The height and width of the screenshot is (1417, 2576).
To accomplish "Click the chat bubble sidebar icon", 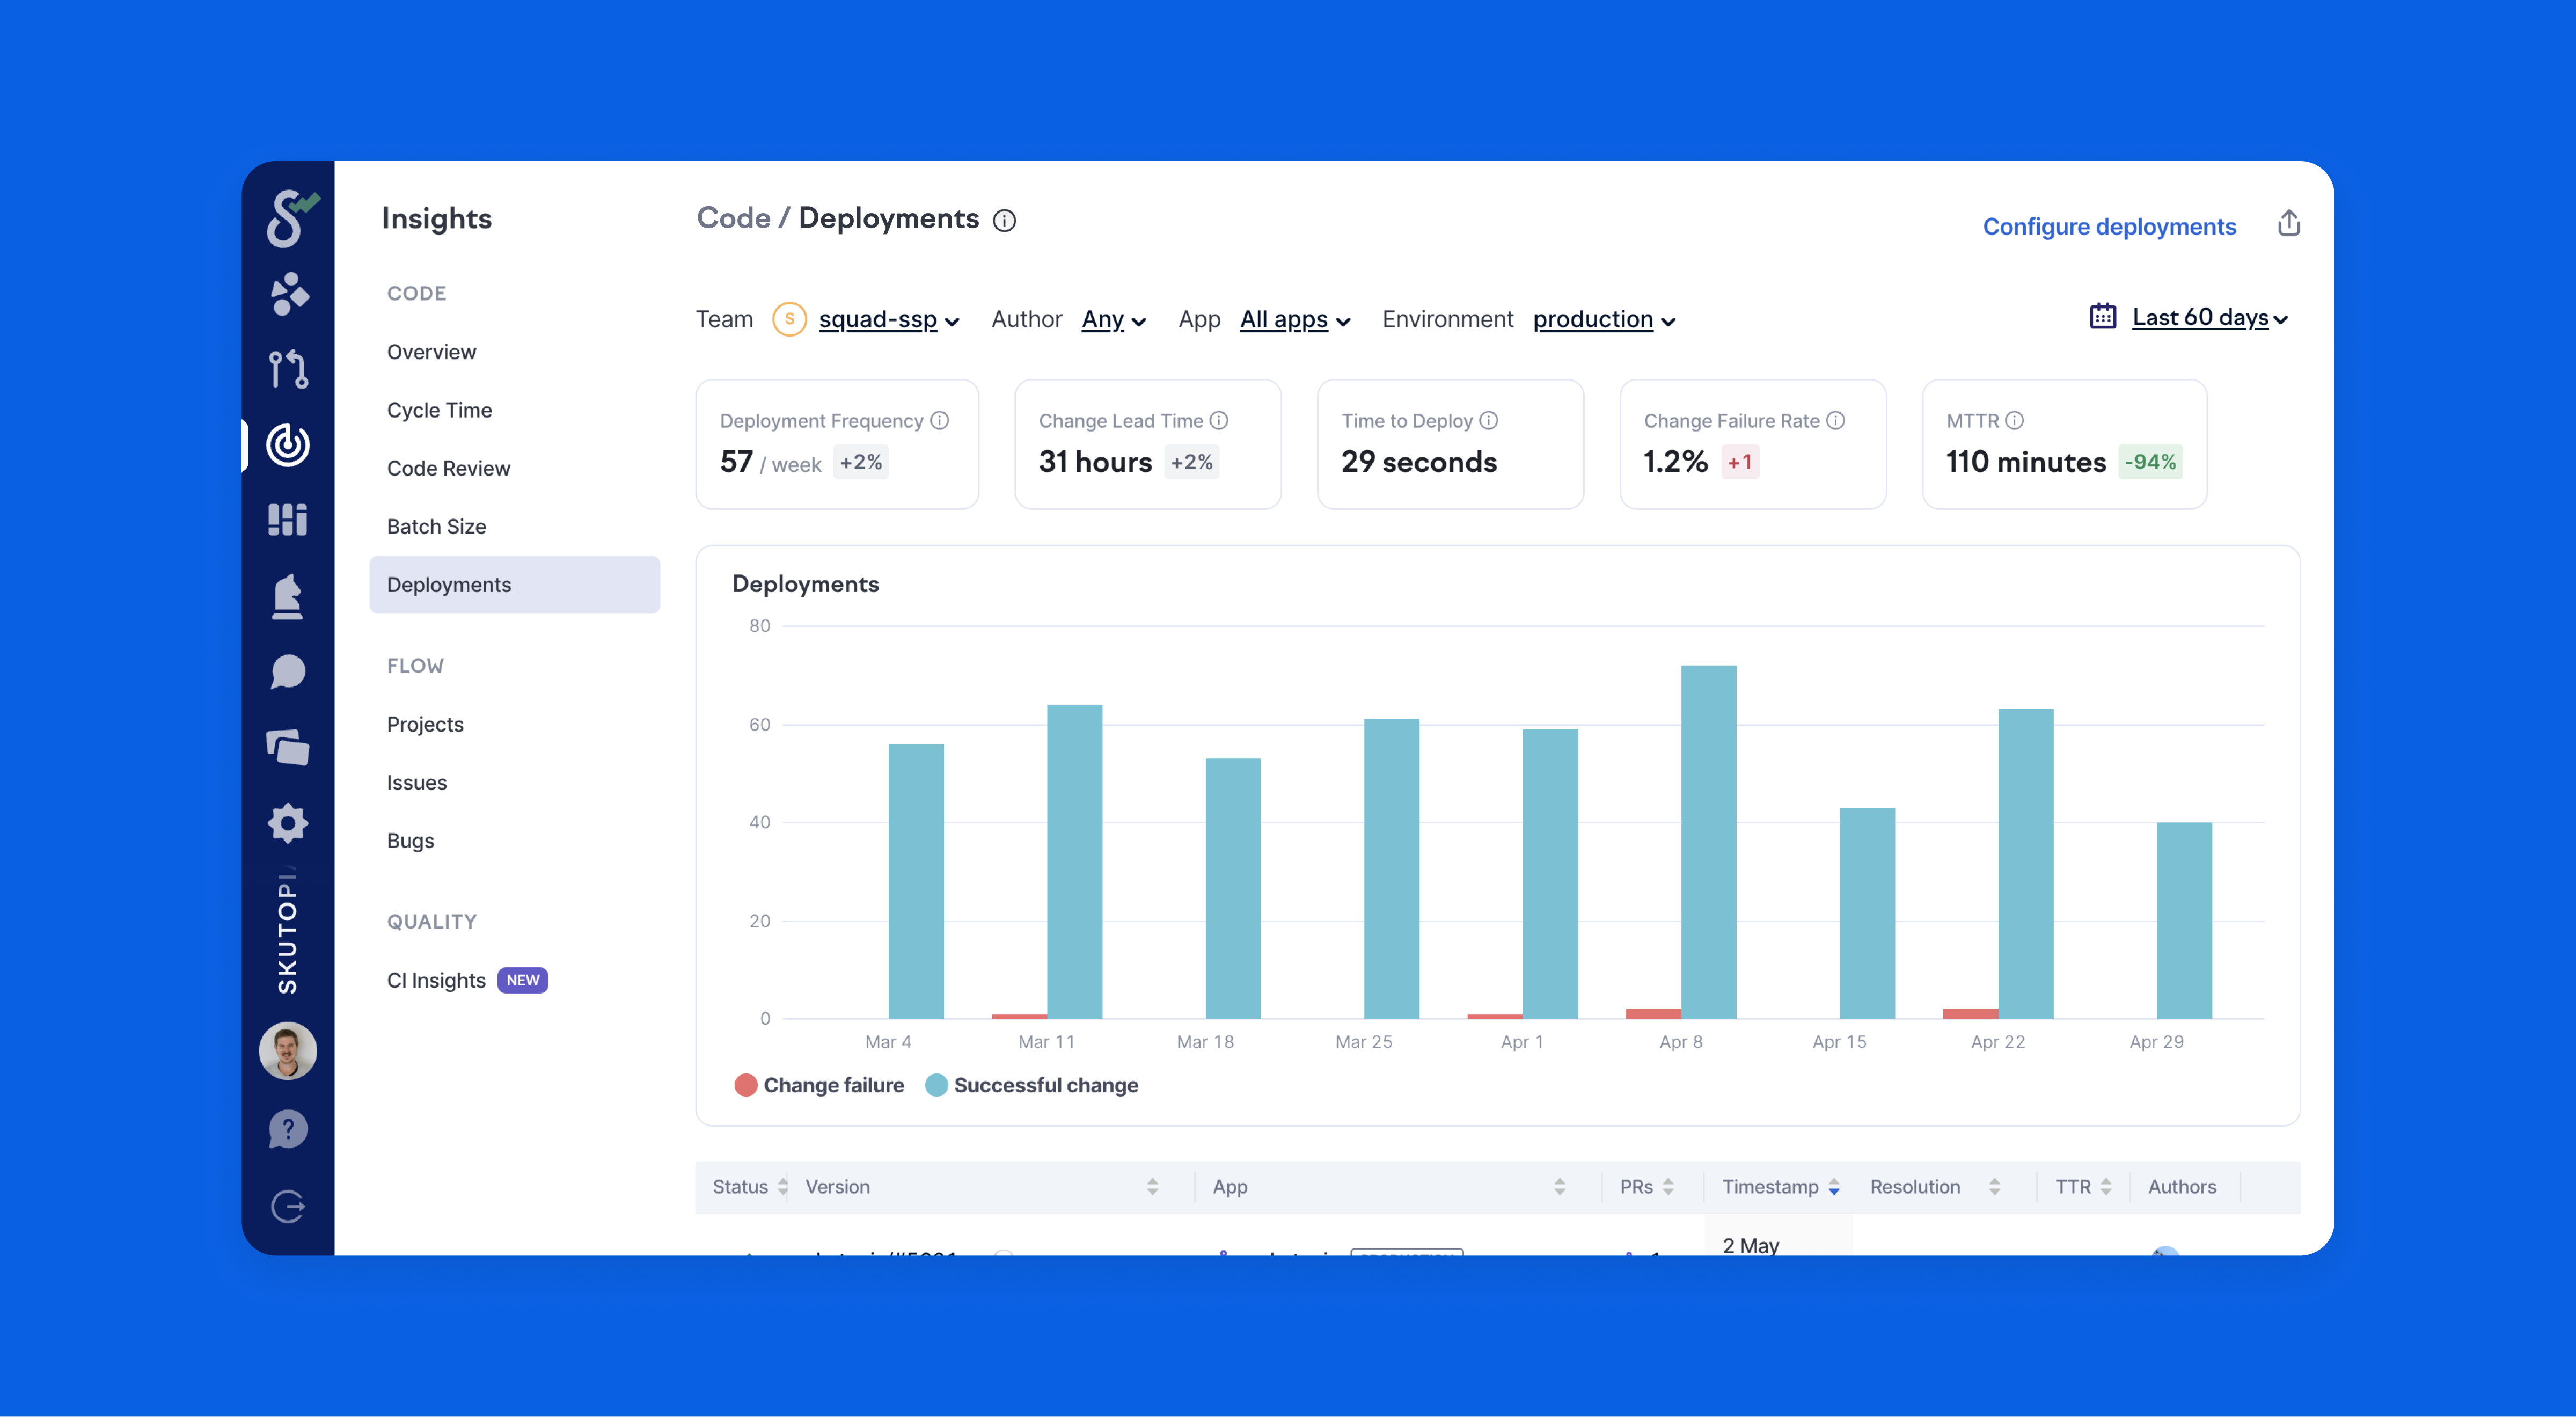I will point(288,672).
